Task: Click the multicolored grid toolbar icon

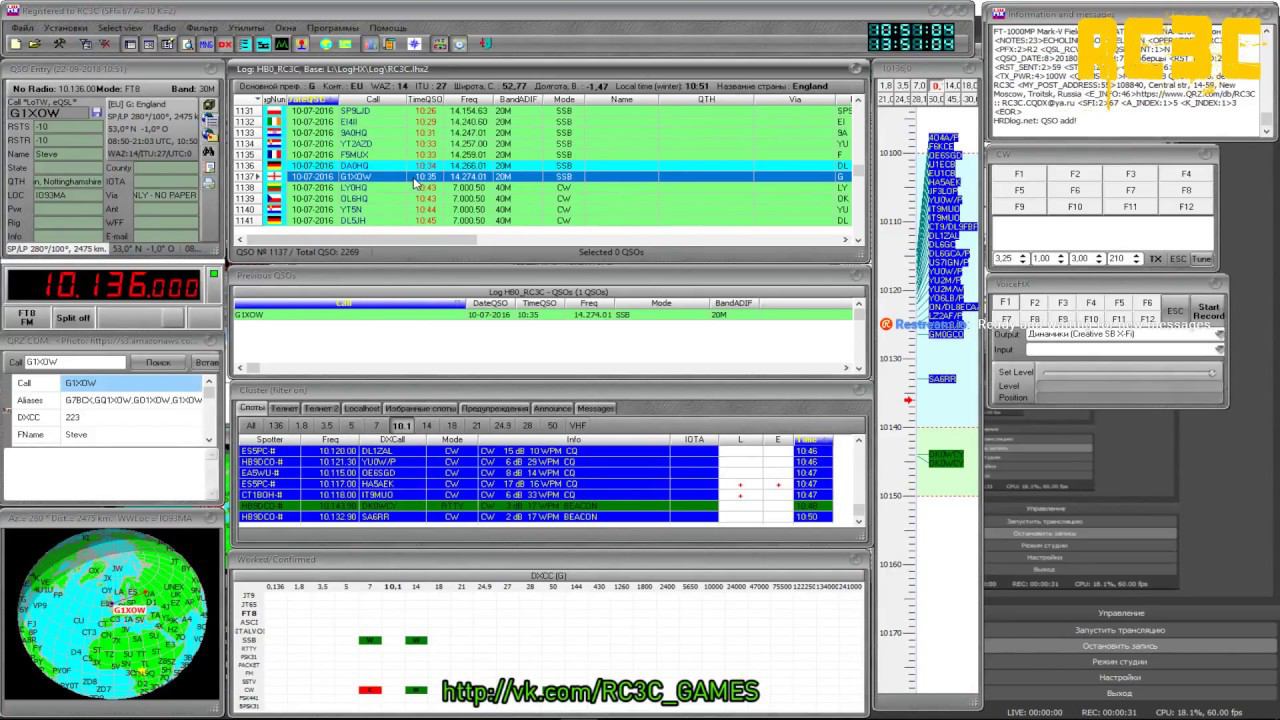Action: (x=439, y=44)
